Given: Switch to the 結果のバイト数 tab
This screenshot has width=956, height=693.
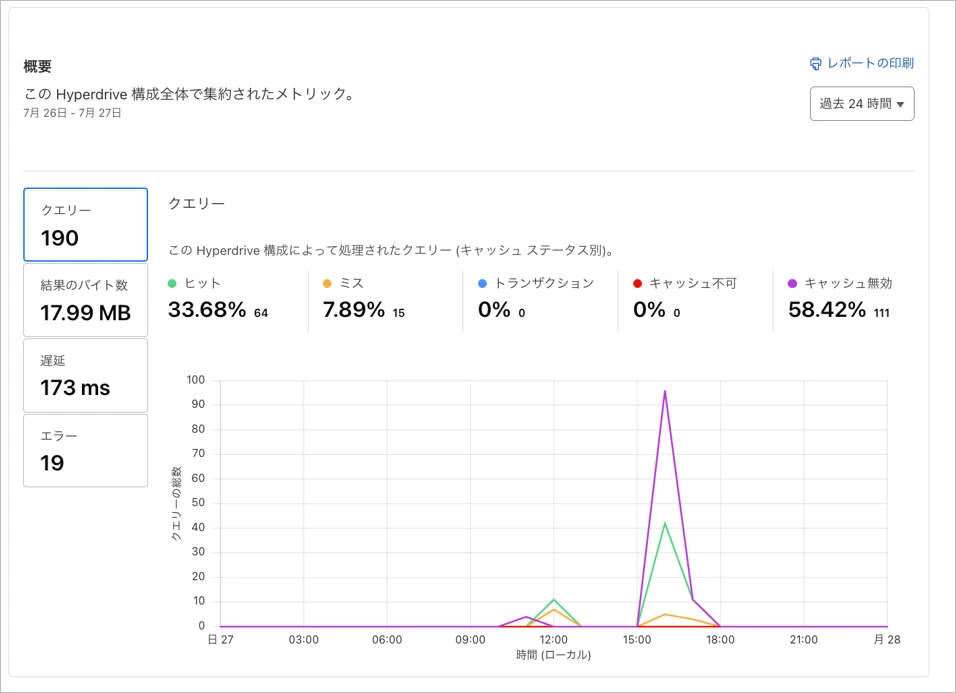Looking at the screenshot, I should (86, 300).
